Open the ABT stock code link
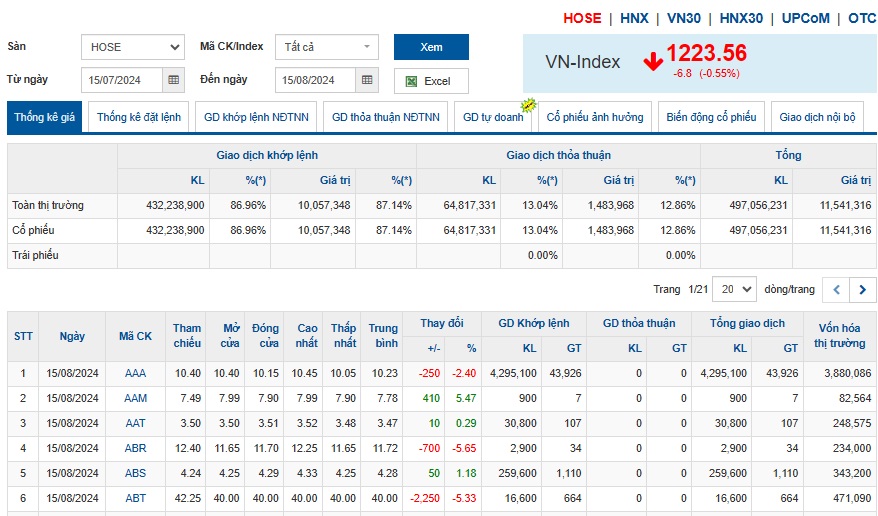Viewport: 878px width, 516px height. pos(135,498)
